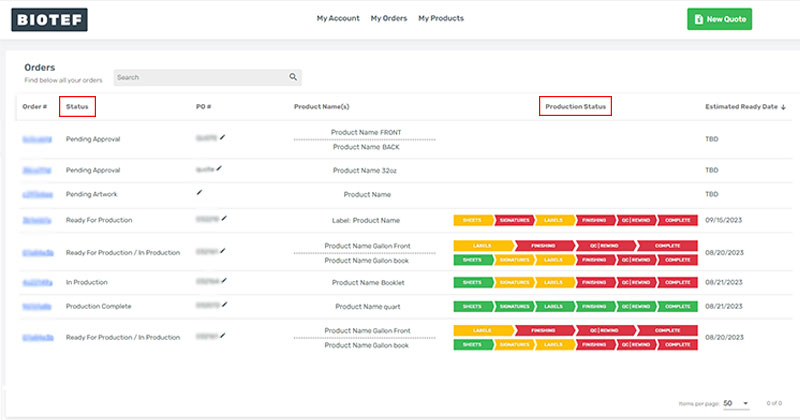800x420 pixels.
Task: Edit PO number for the Pending Artwork order
Action: point(200,192)
